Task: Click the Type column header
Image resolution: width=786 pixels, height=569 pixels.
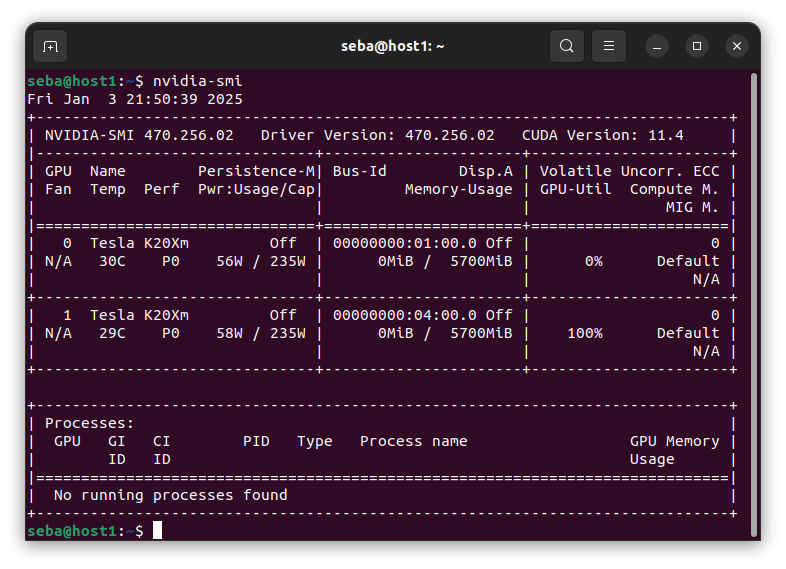Action: point(315,442)
